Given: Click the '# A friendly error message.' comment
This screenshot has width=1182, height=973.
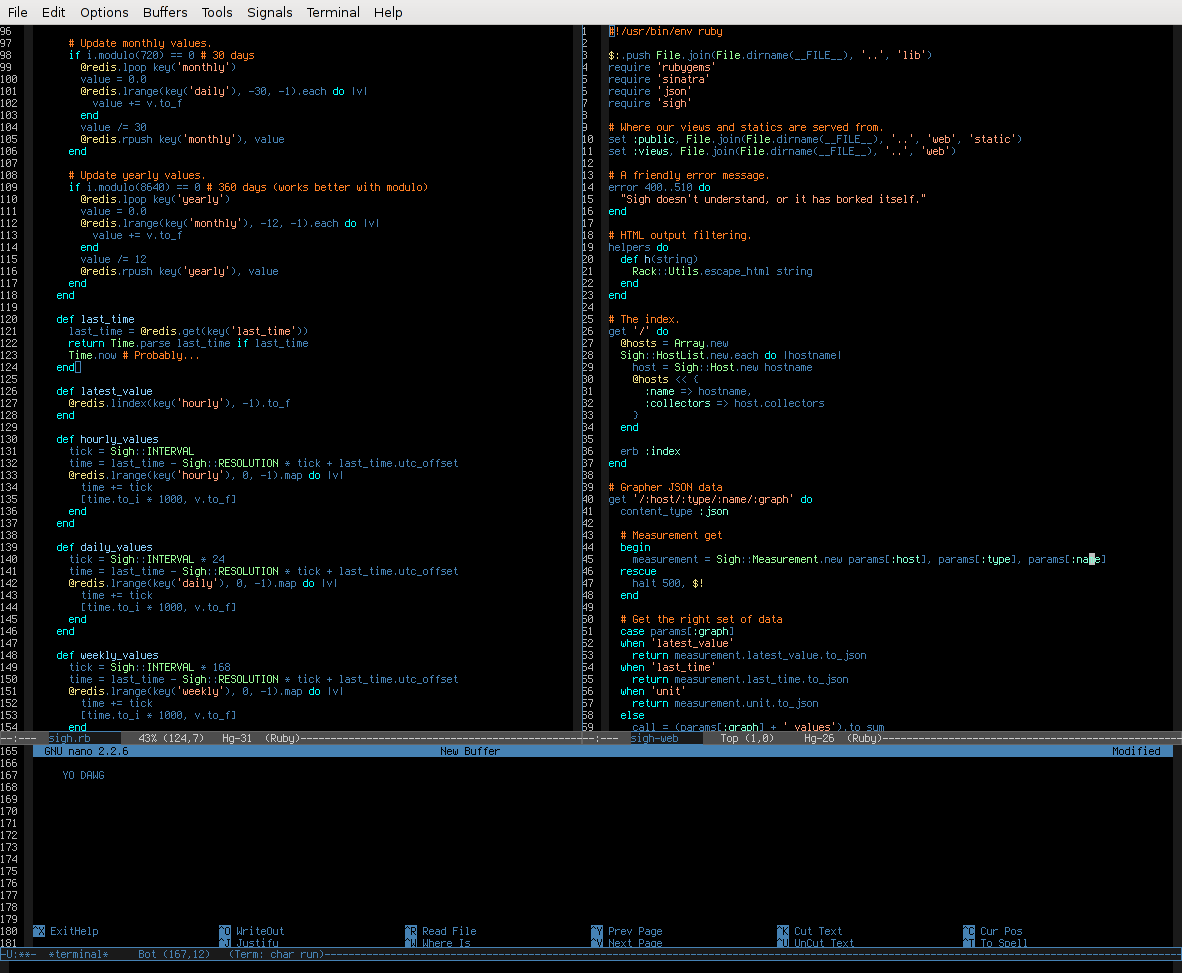Looking at the screenshot, I should 689,175.
